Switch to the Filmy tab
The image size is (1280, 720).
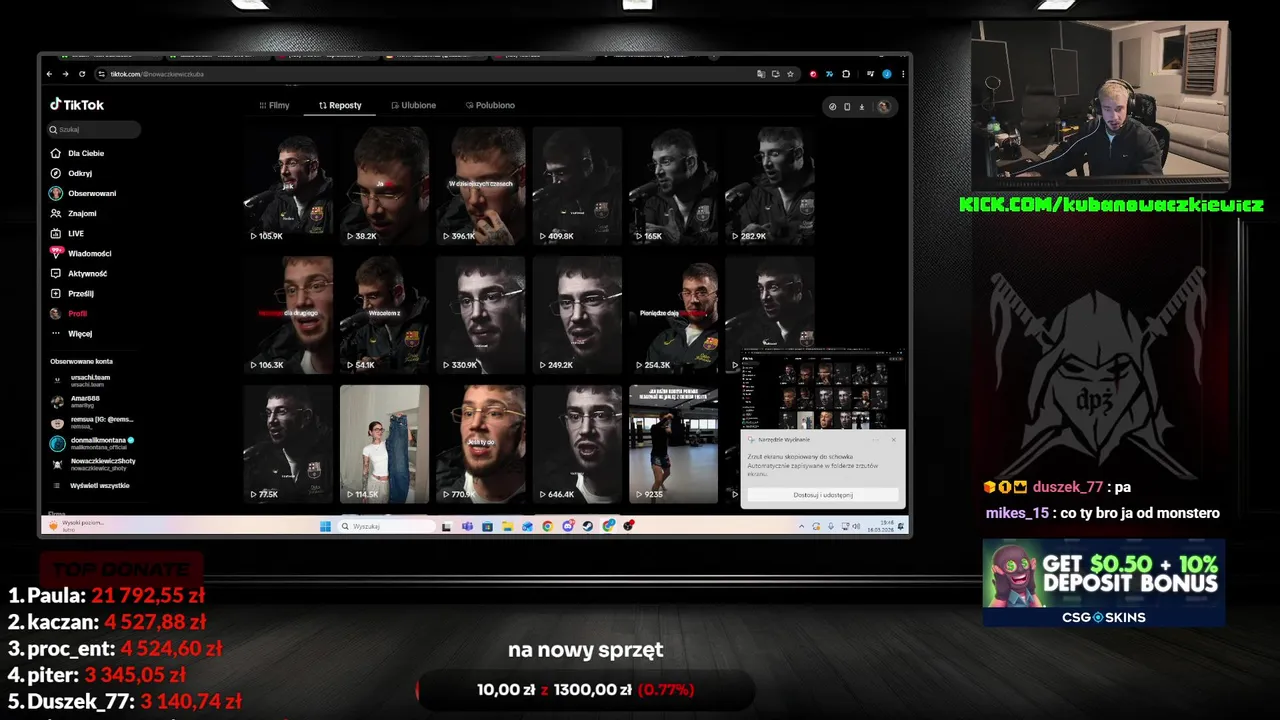pos(274,105)
